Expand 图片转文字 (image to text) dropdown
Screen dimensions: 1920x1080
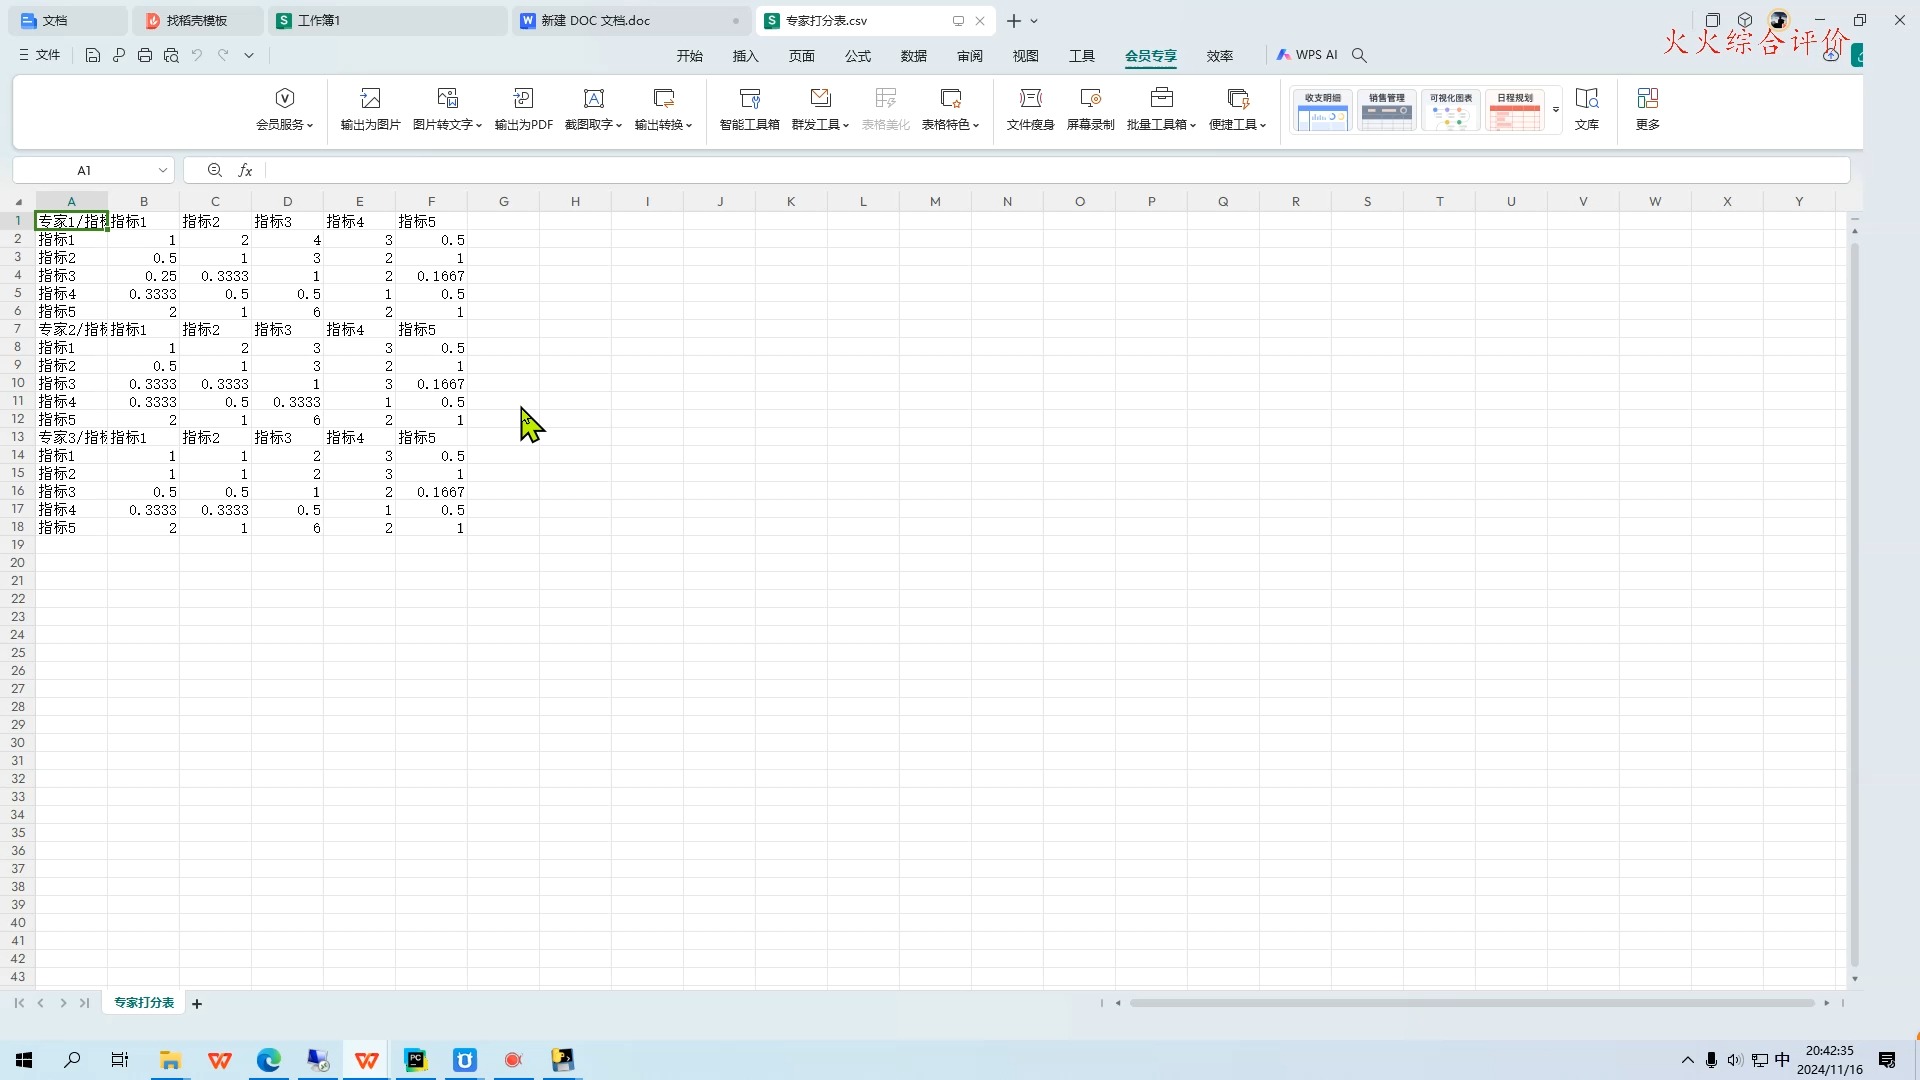[479, 126]
